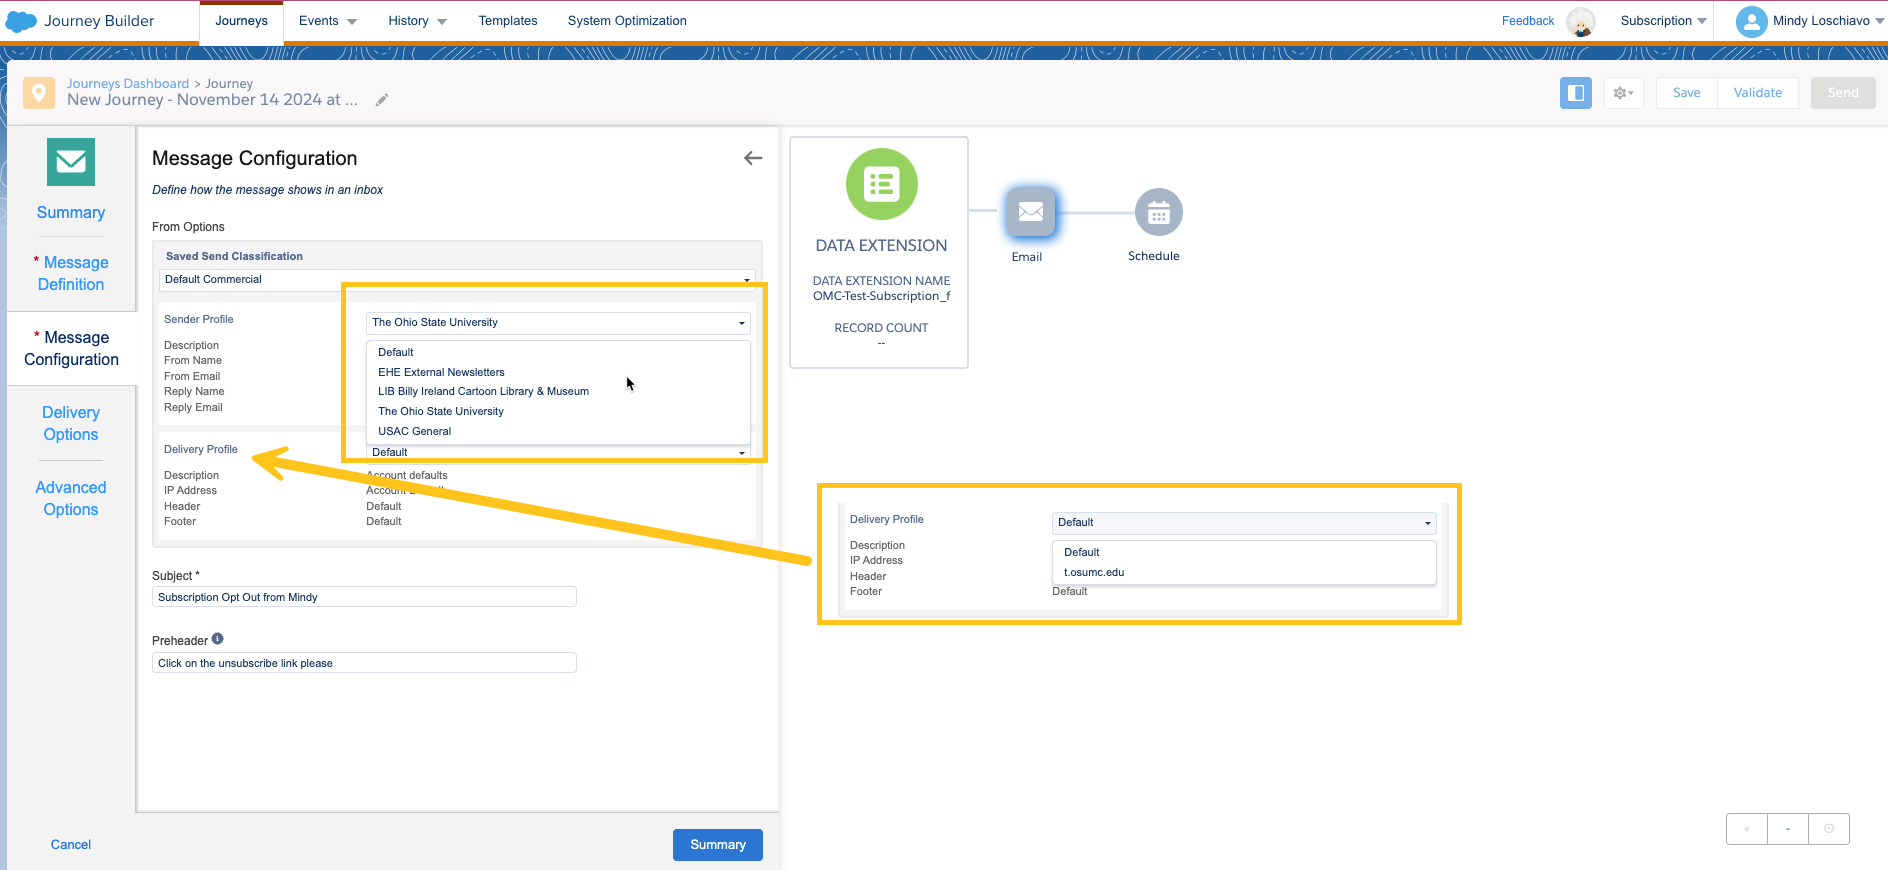
Task: Open the Delivery Profile dropdown in the configuration panel
Action: tap(558, 452)
